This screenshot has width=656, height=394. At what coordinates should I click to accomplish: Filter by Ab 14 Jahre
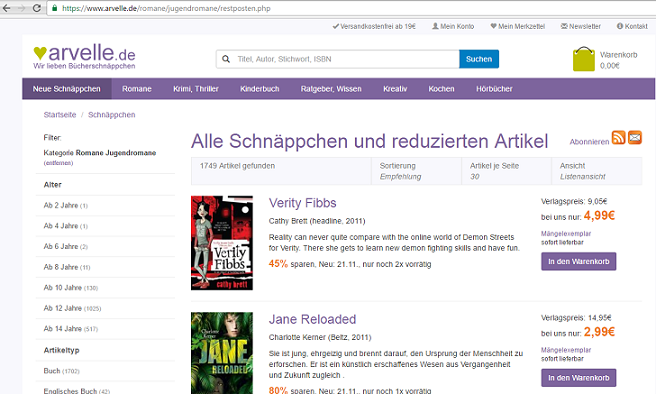71,329
